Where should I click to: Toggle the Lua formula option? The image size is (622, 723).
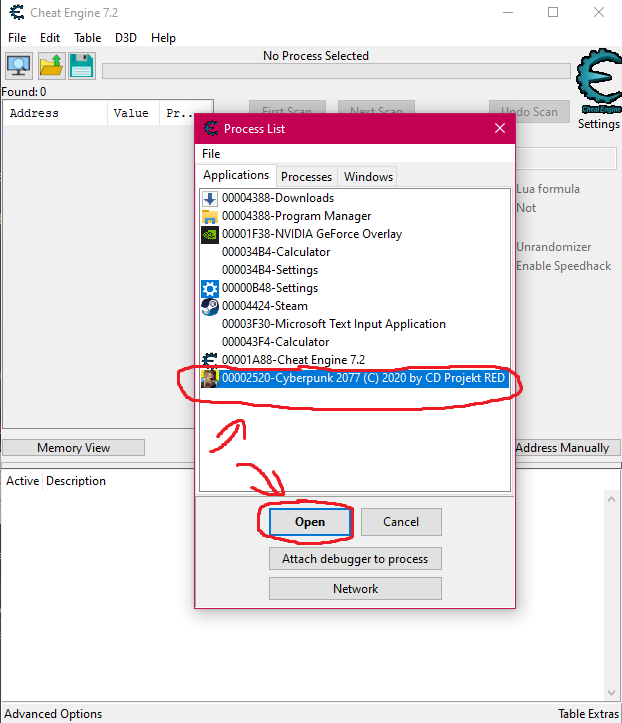pyautogui.click(x=548, y=189)
